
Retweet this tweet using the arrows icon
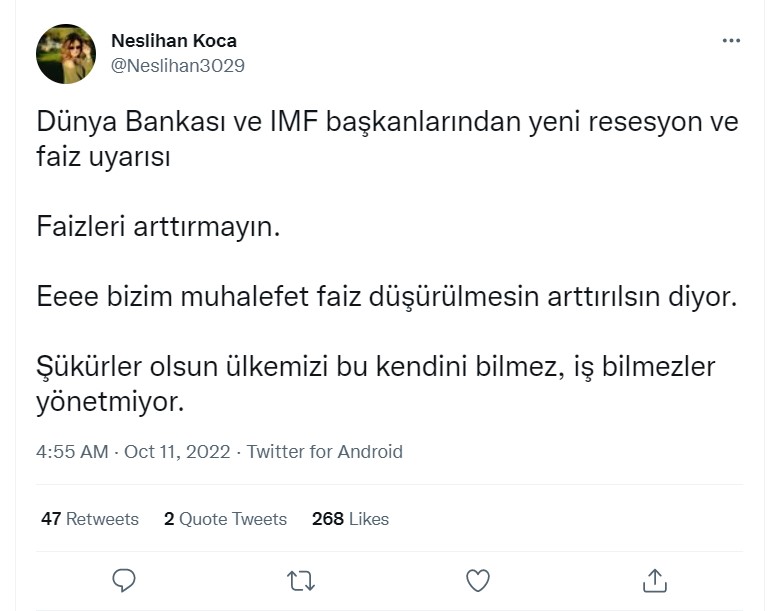click(x=299, y=579)
